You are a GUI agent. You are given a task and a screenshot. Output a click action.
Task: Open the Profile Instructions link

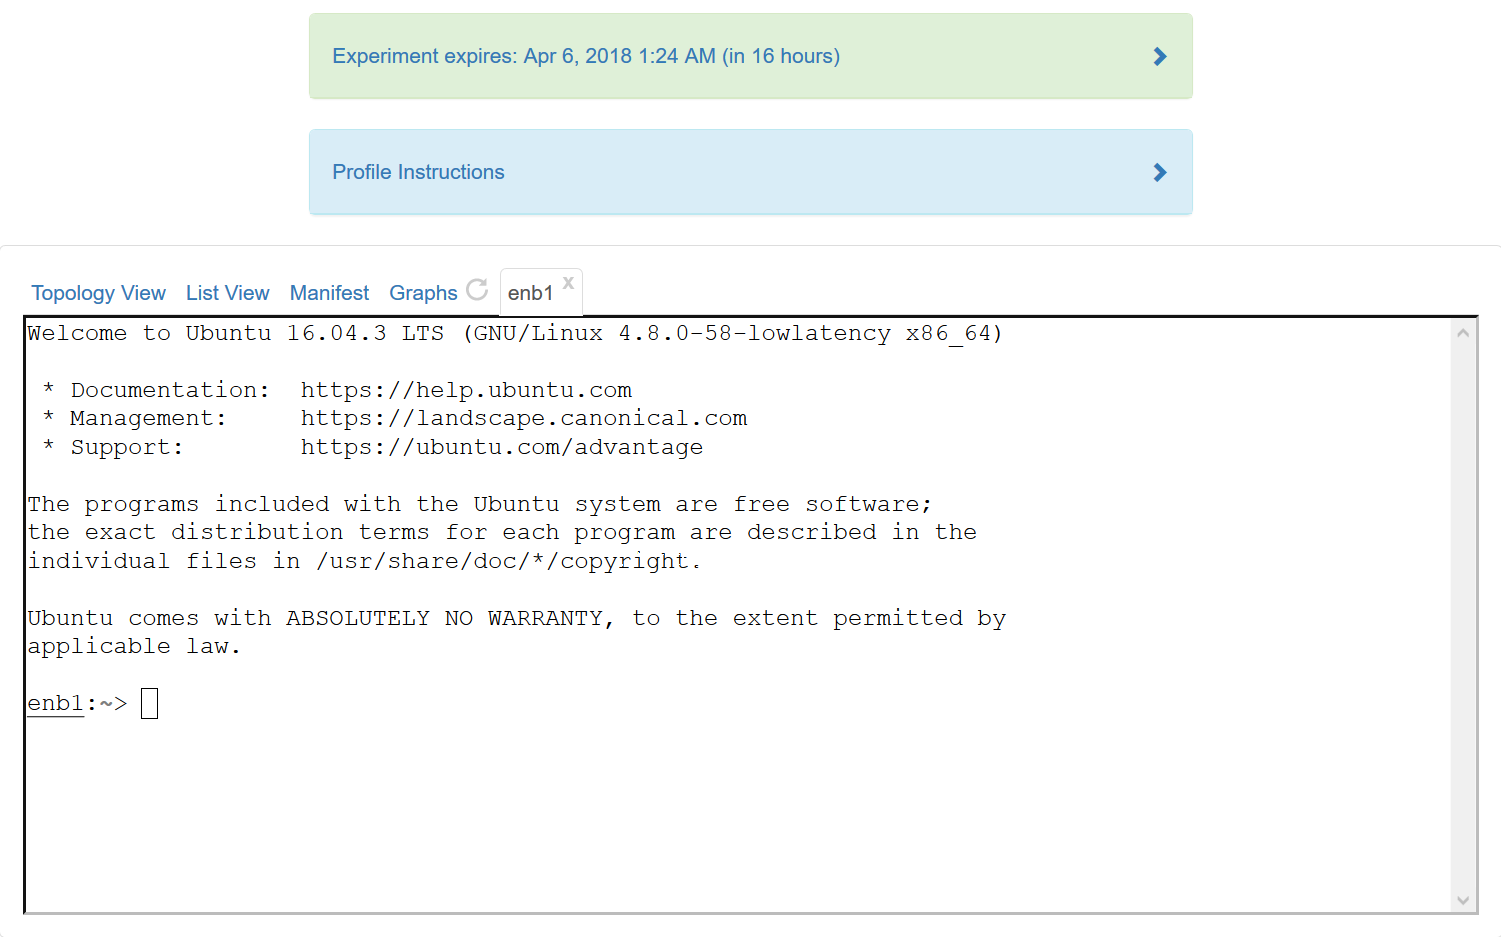point(418,172)
